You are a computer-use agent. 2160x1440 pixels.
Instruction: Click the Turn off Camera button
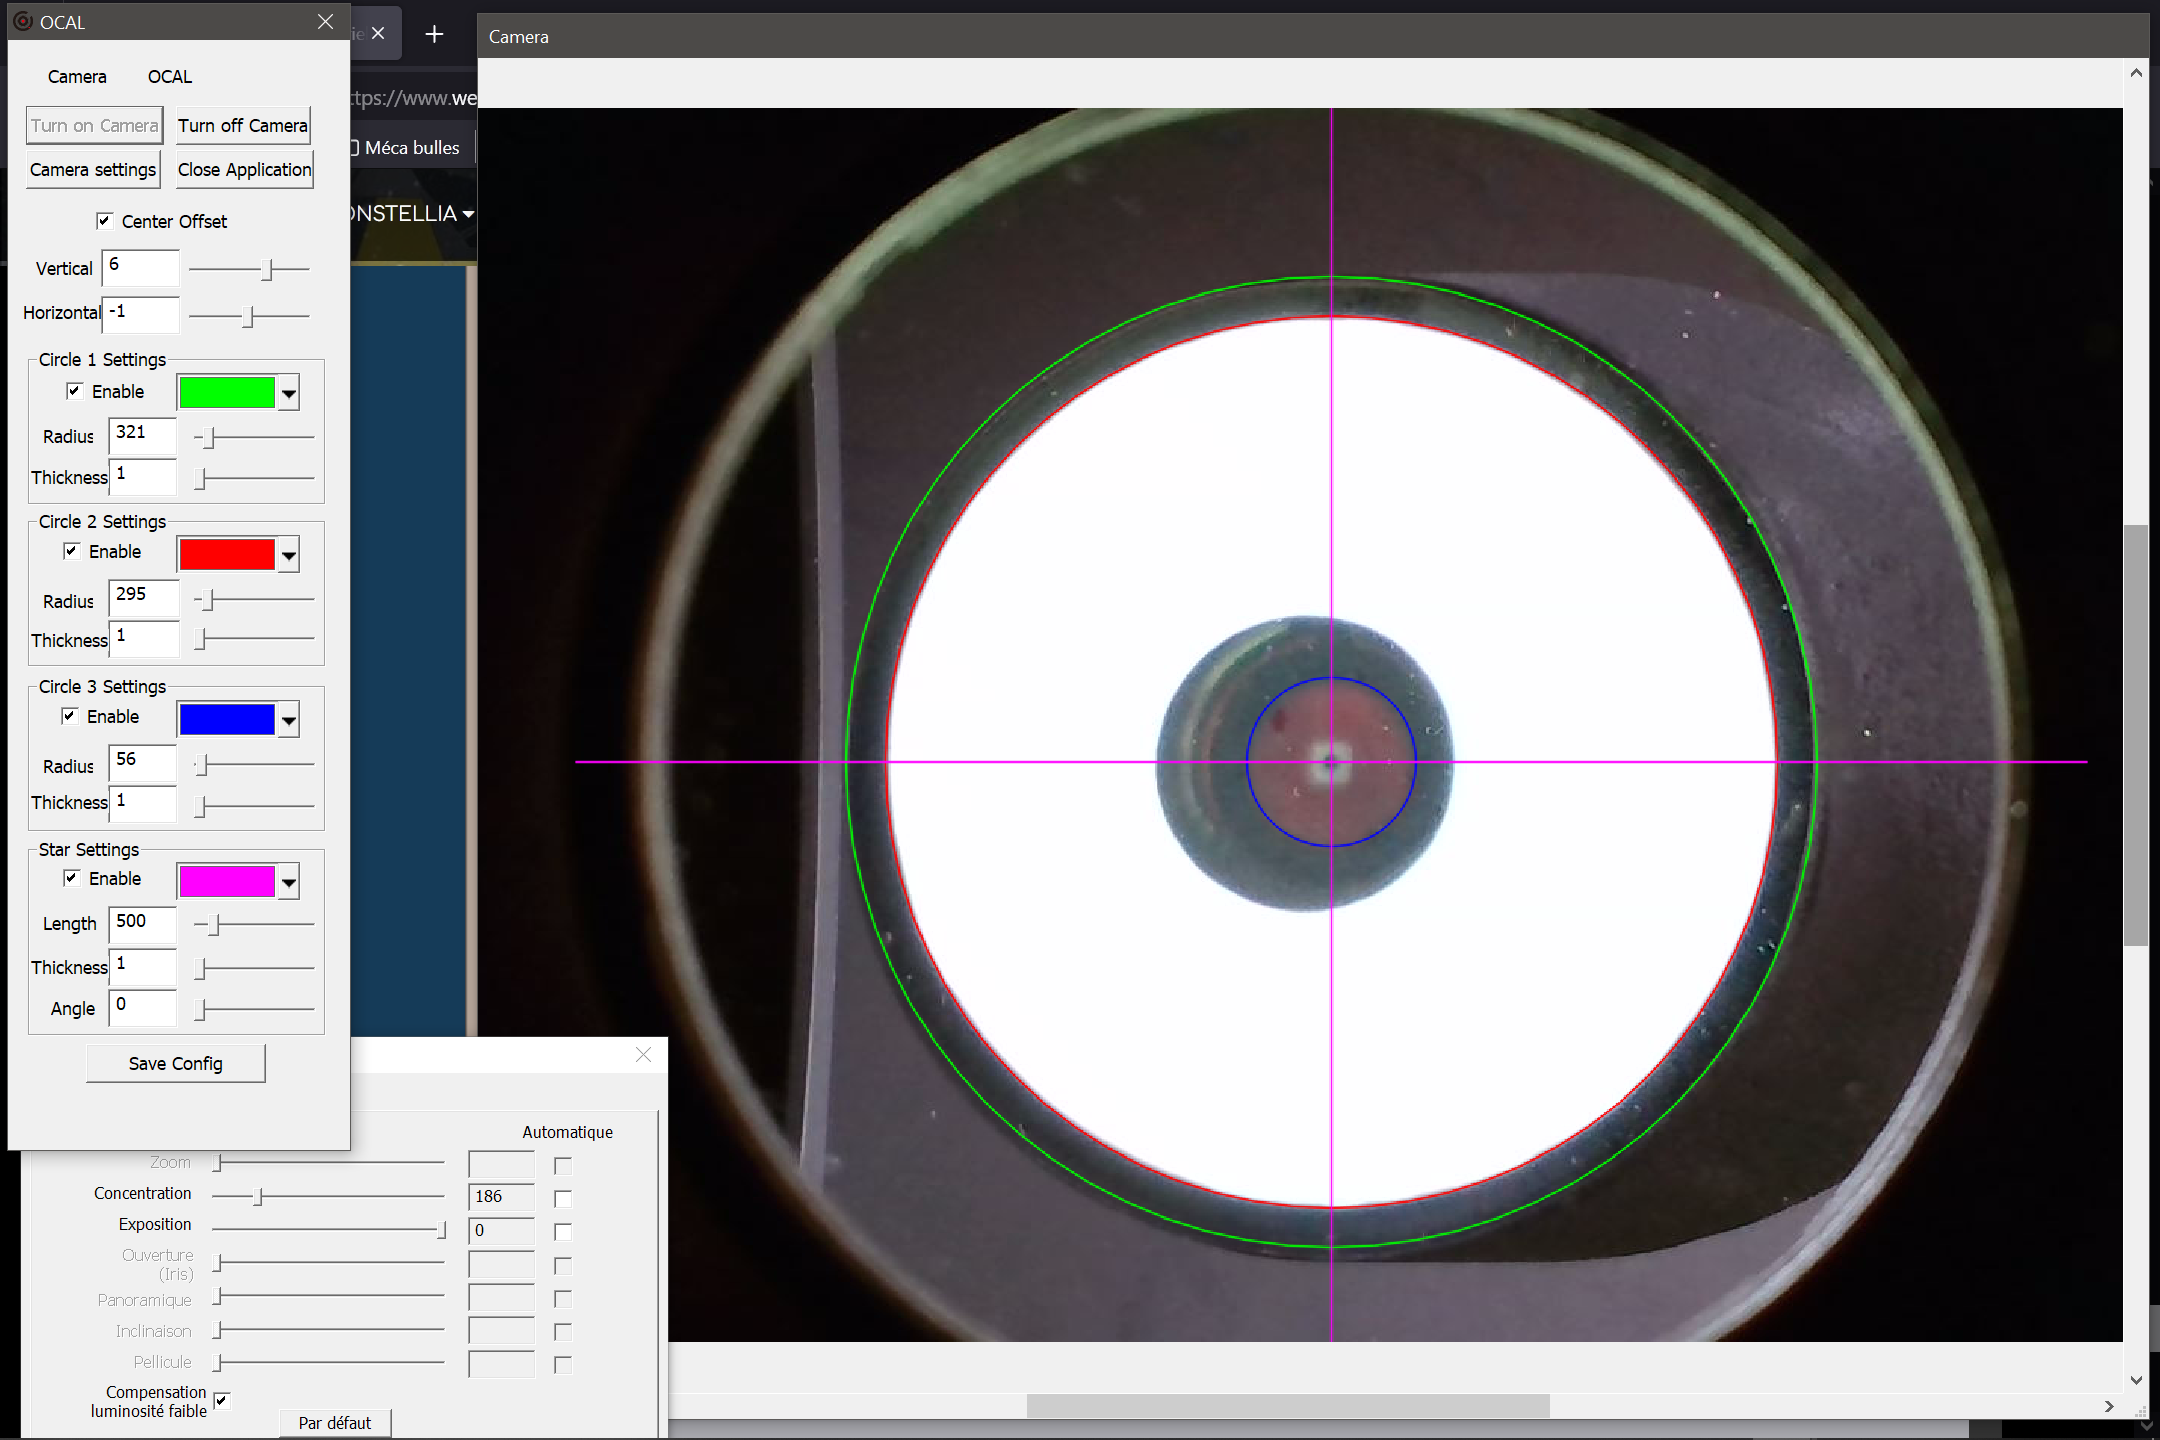click(243, 126)
